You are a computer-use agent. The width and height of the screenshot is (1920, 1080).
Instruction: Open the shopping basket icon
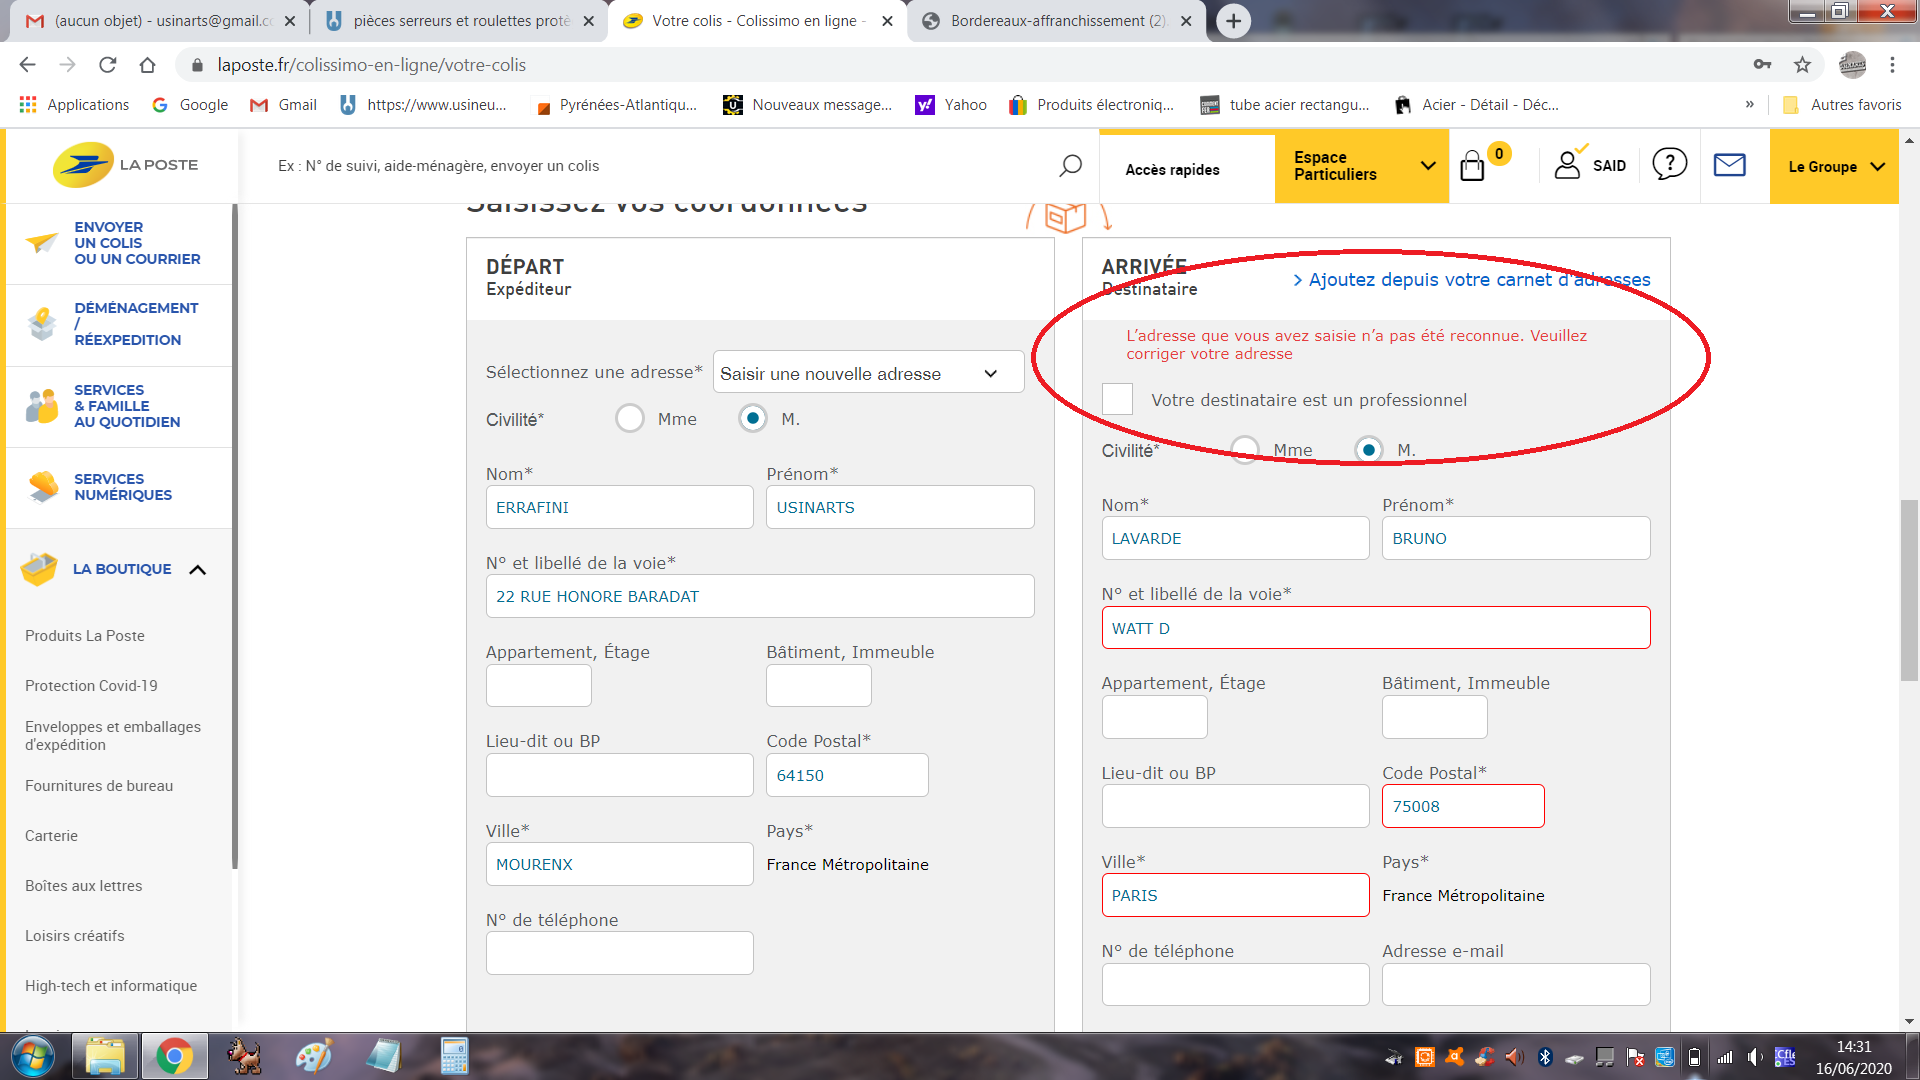click(1472, 166)
